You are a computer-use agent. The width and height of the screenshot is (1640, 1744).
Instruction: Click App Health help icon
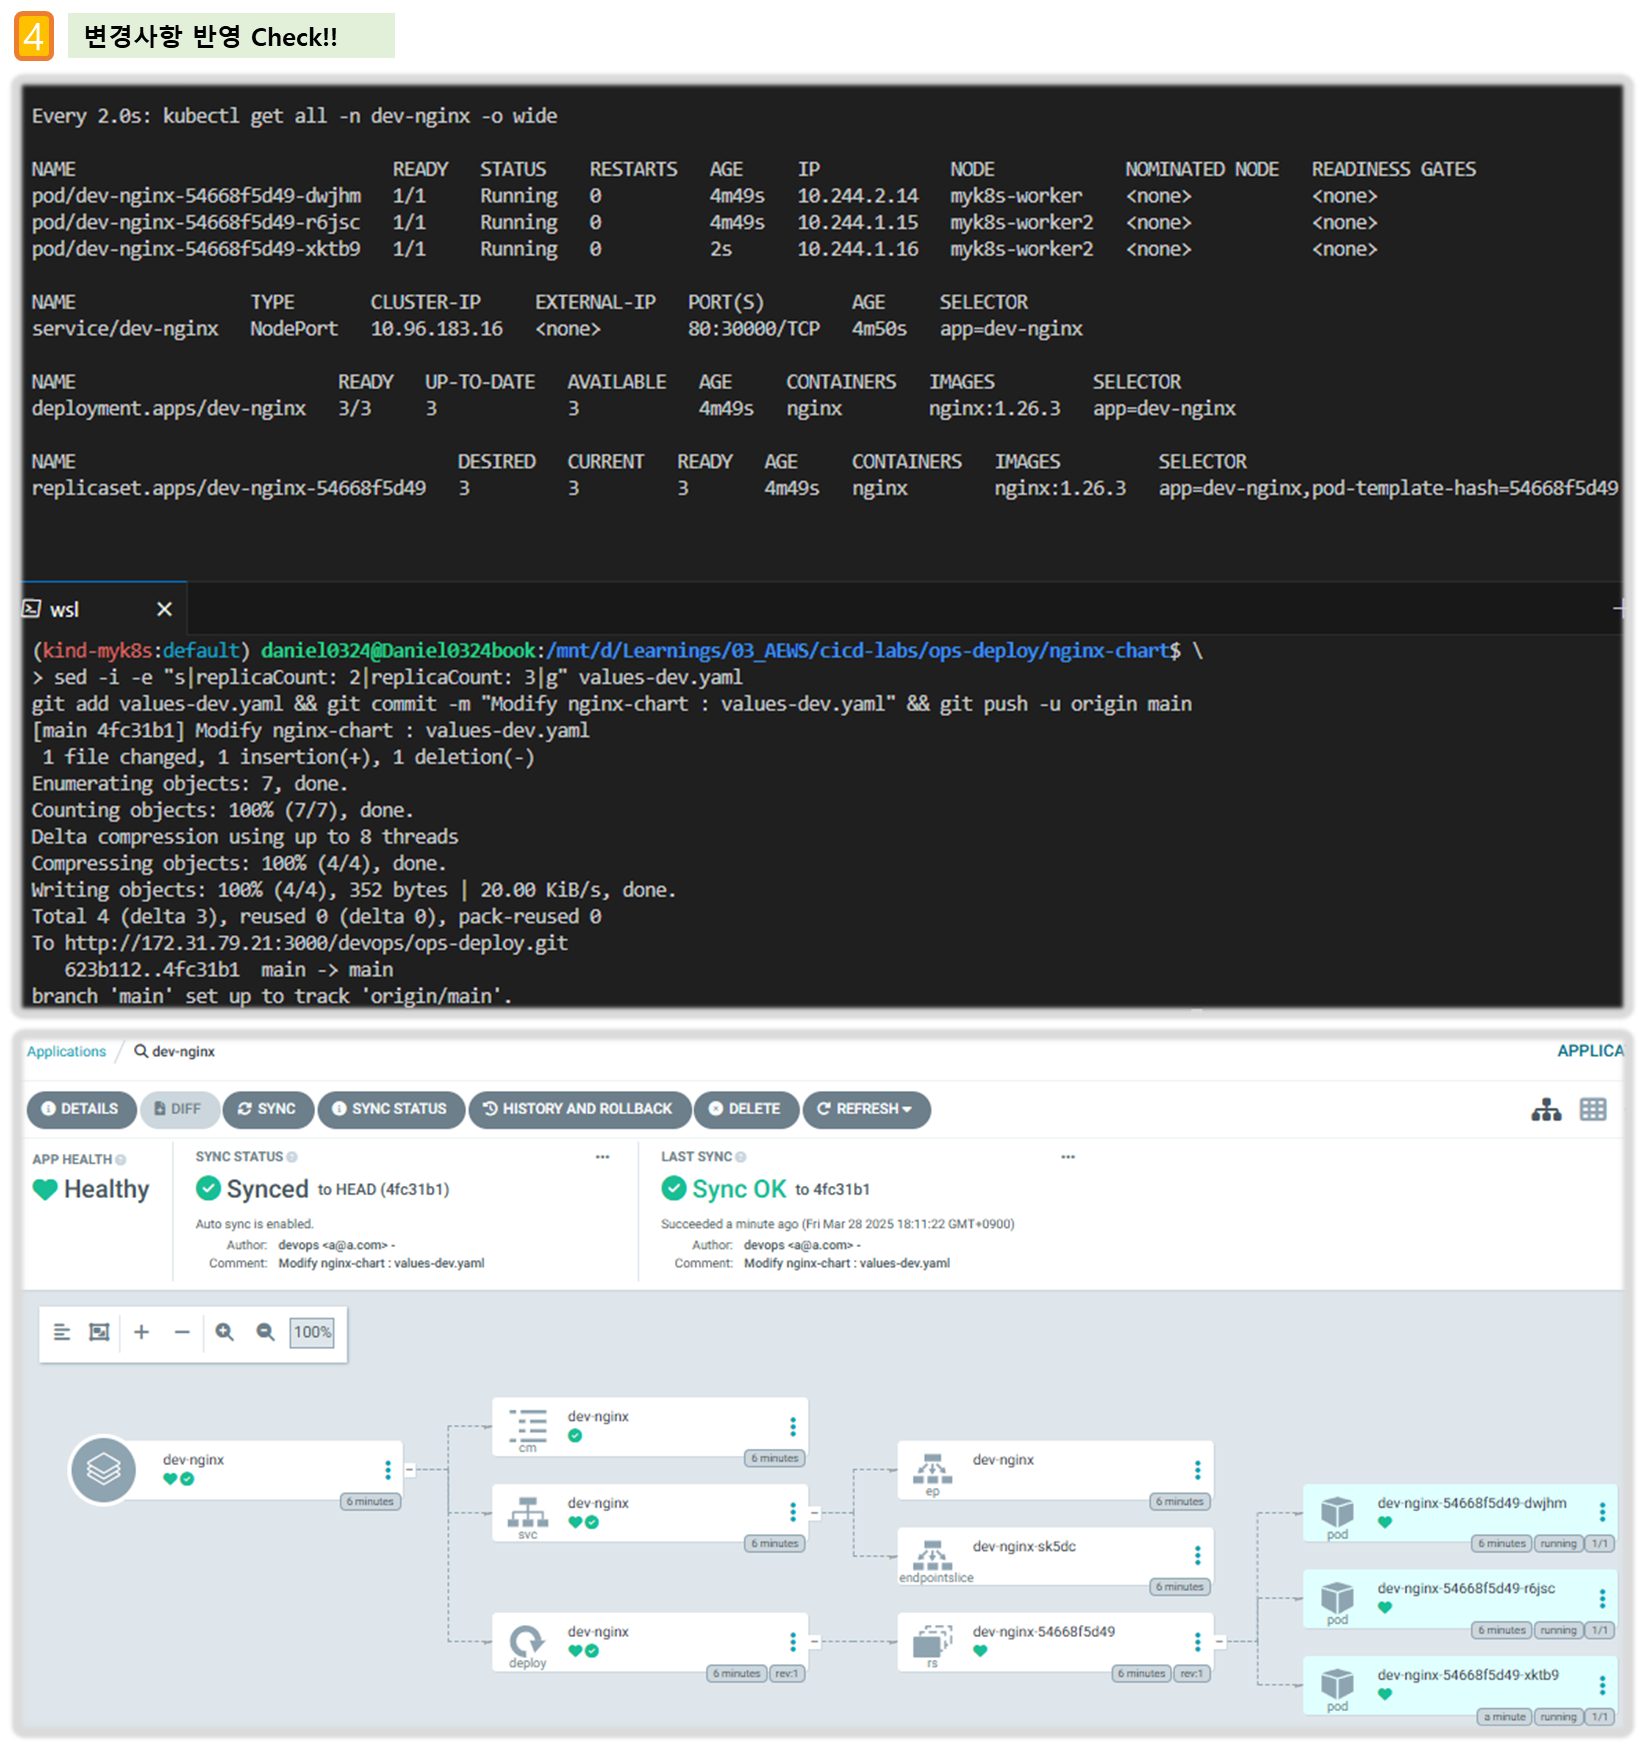click(x=121, y=1160)
